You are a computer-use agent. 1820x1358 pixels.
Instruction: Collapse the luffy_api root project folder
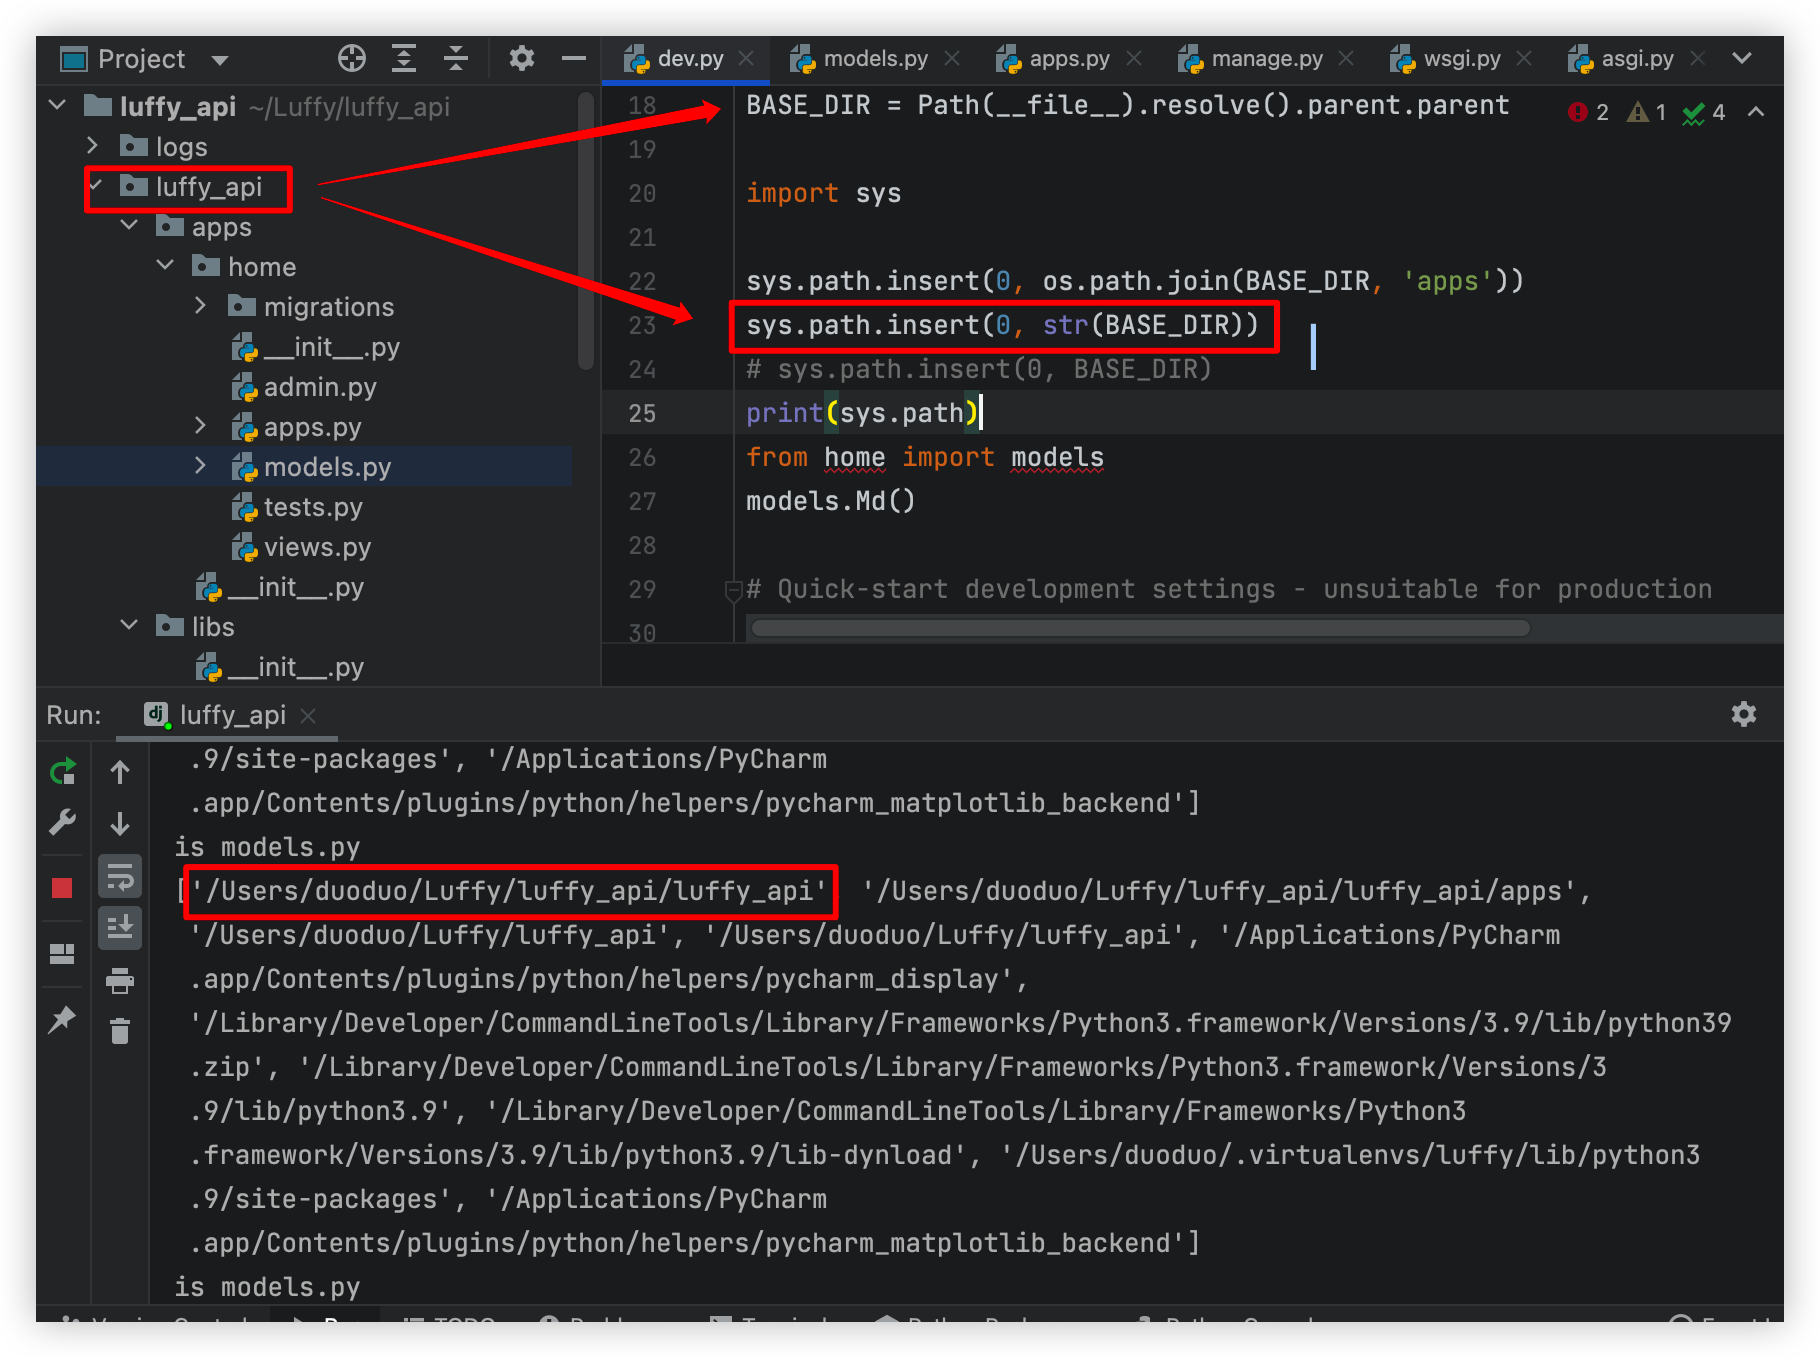(x=57, y=105)
